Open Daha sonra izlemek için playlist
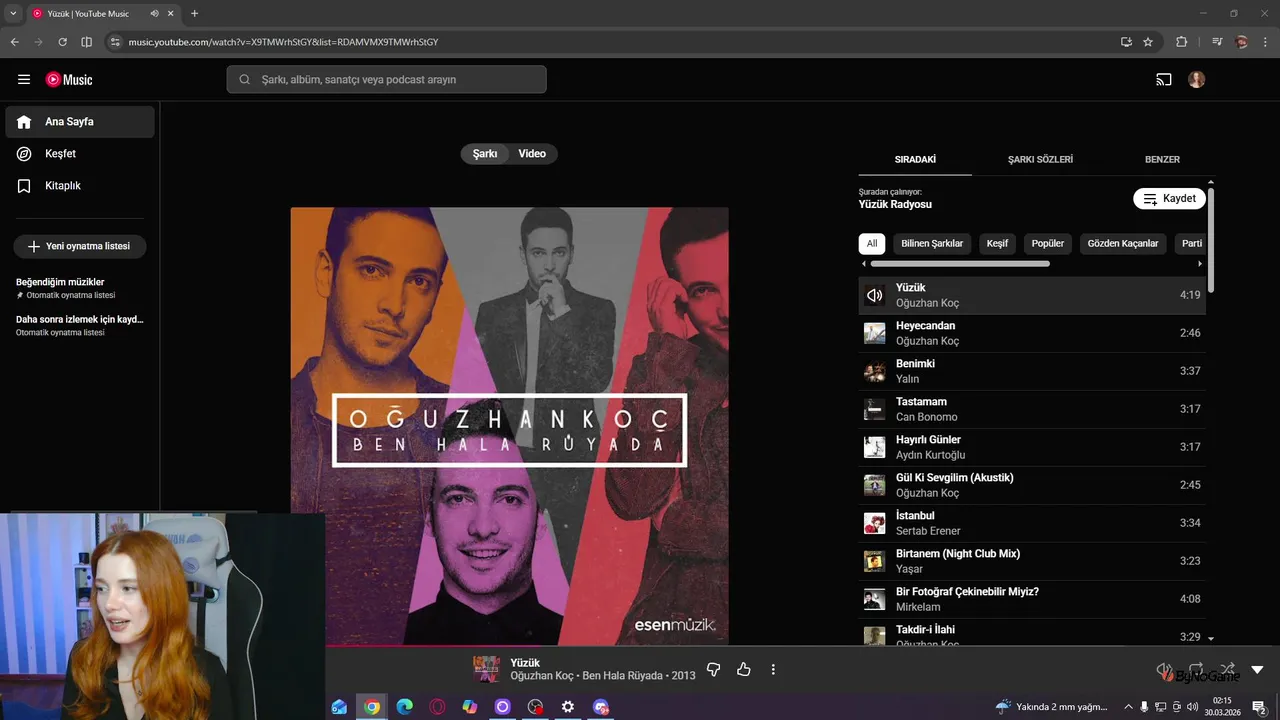 80,325
